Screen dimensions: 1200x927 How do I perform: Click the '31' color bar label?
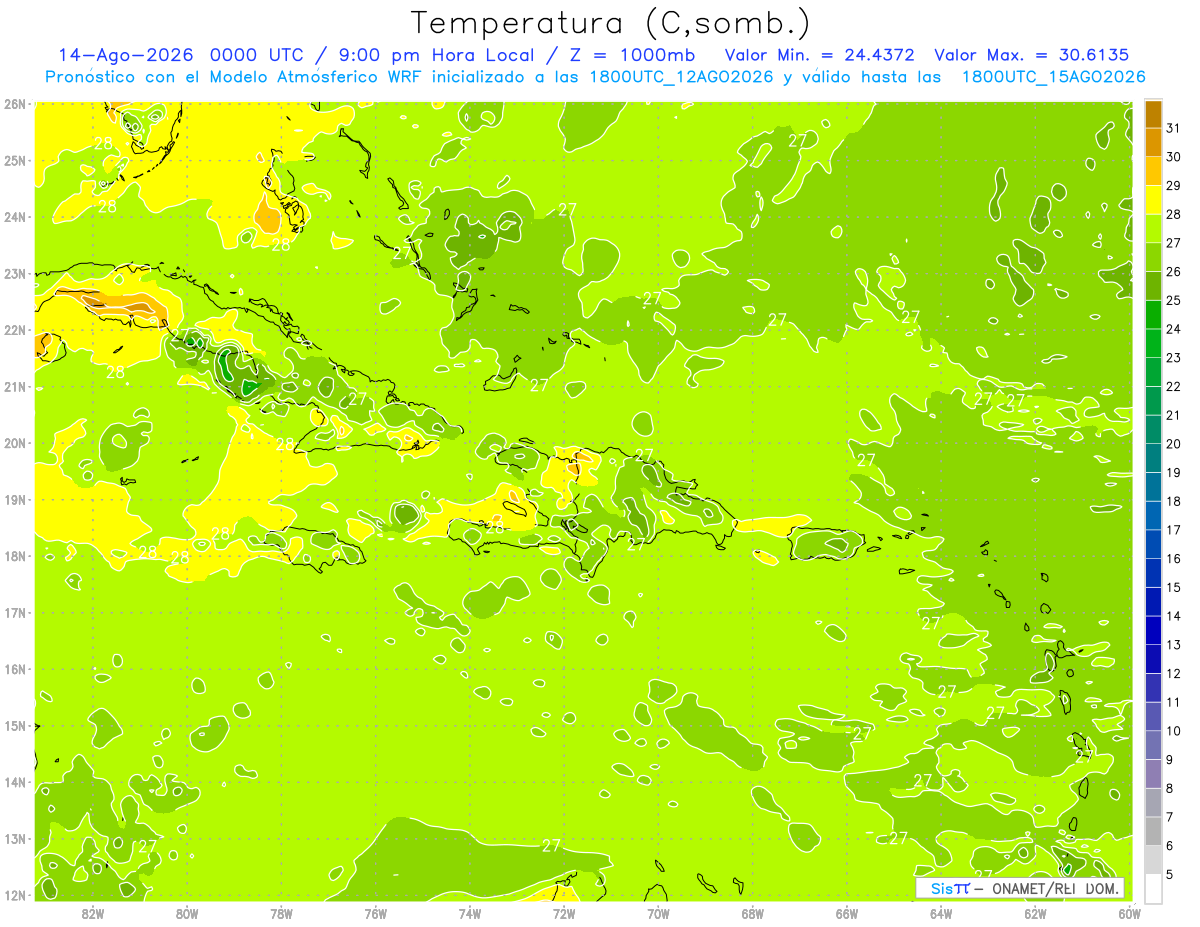[1174, 128]
